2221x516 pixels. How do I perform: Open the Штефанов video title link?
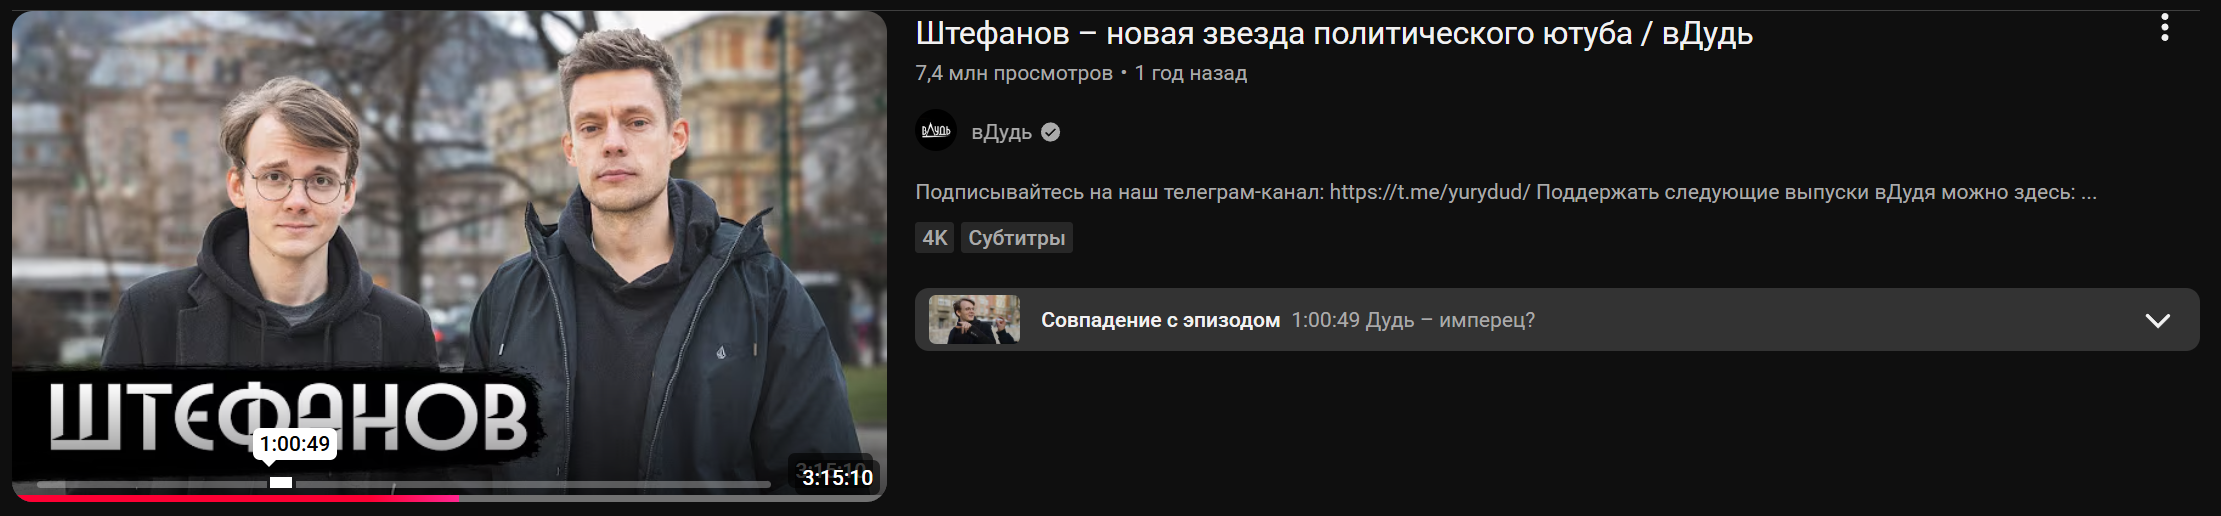1334,34
